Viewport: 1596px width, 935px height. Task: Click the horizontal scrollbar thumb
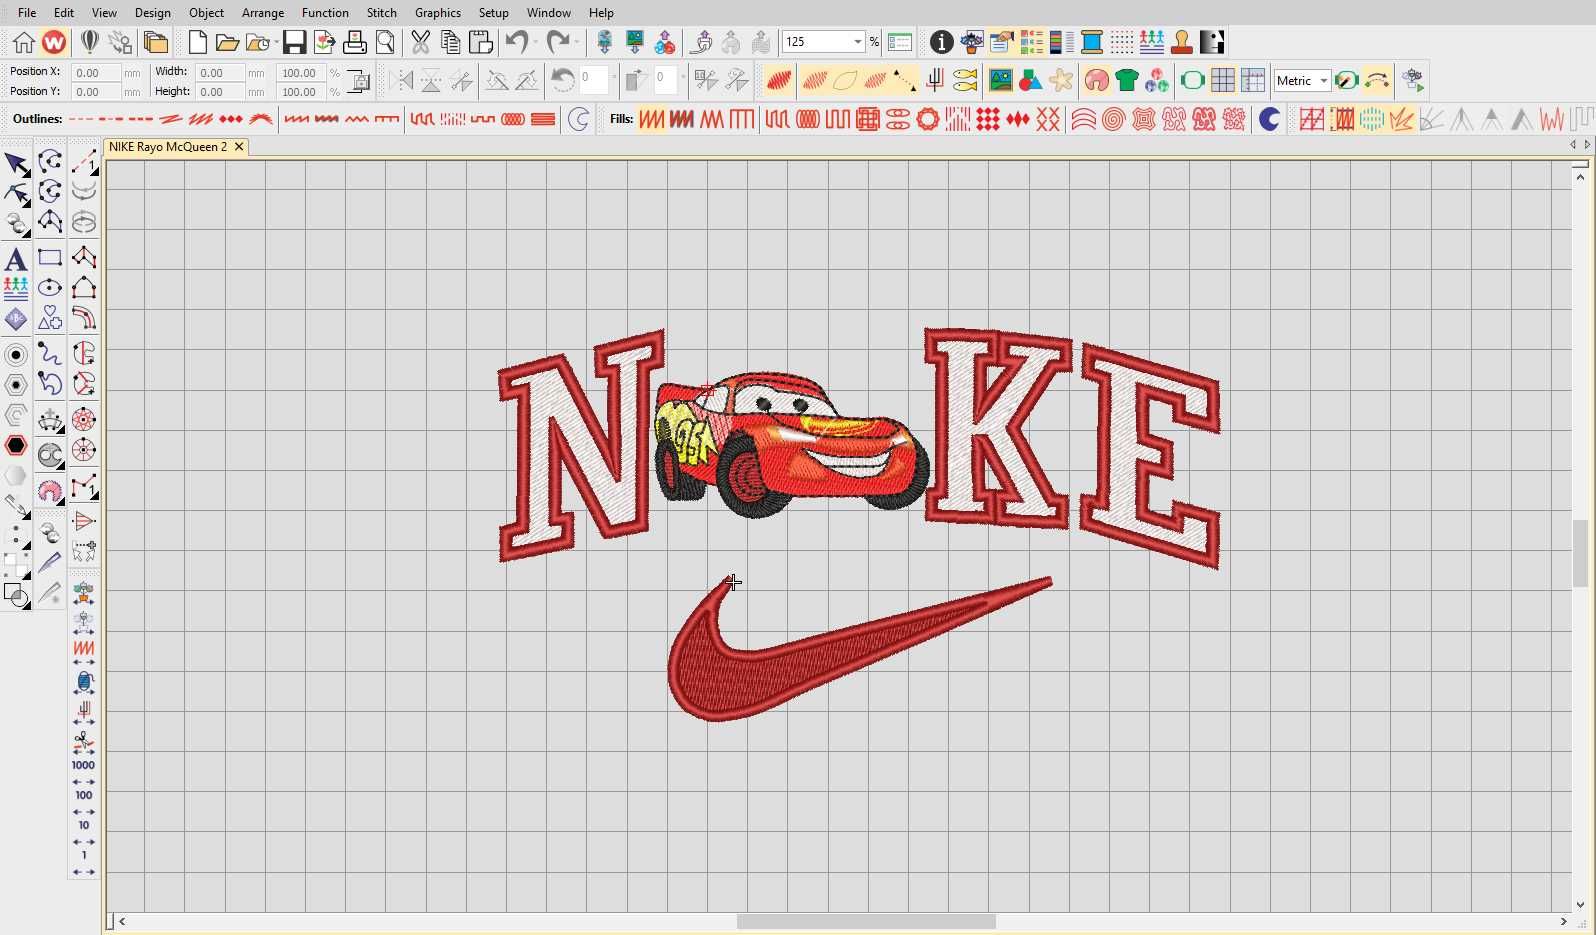pos(866,921)
